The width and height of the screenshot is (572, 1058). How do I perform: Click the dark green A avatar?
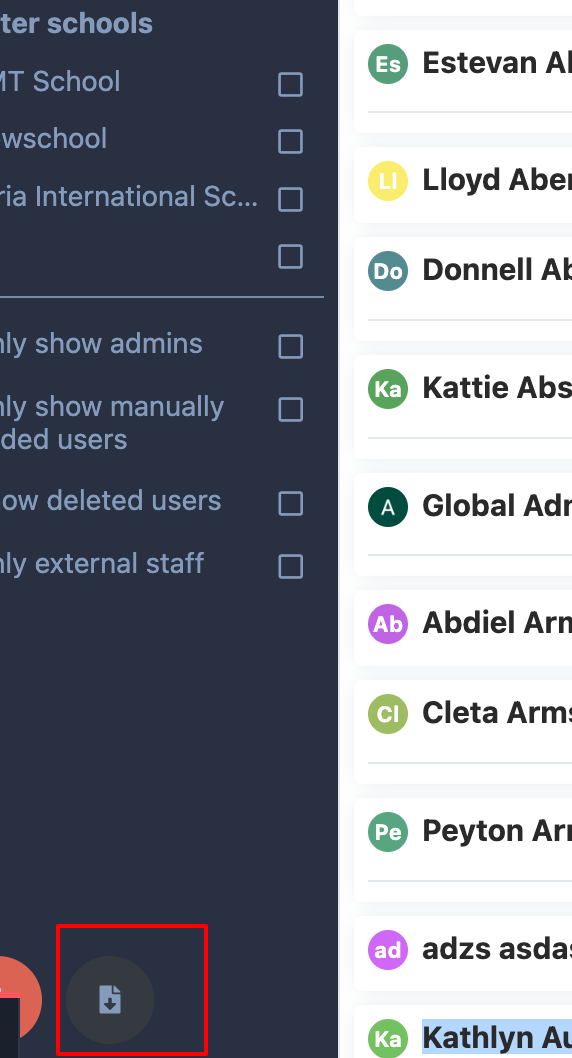coord(388,507)
